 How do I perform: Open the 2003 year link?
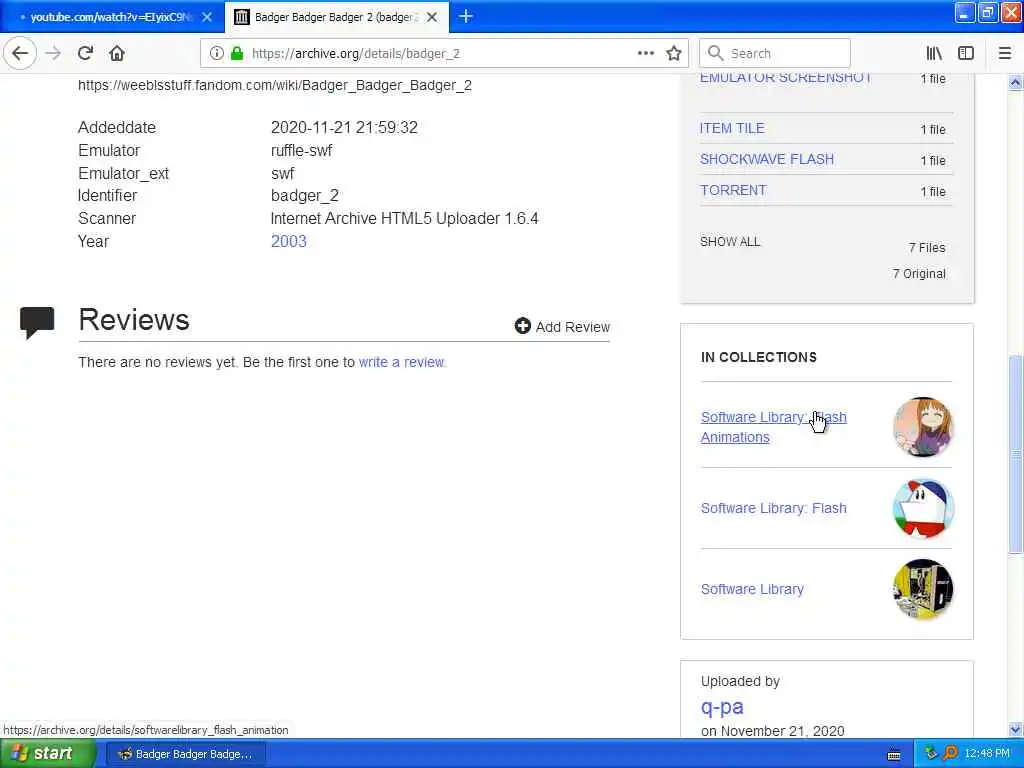point(289,241)
